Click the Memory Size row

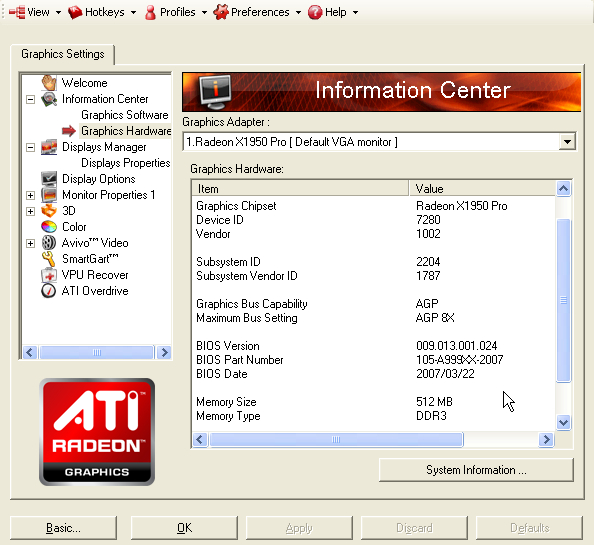(373, 402)
